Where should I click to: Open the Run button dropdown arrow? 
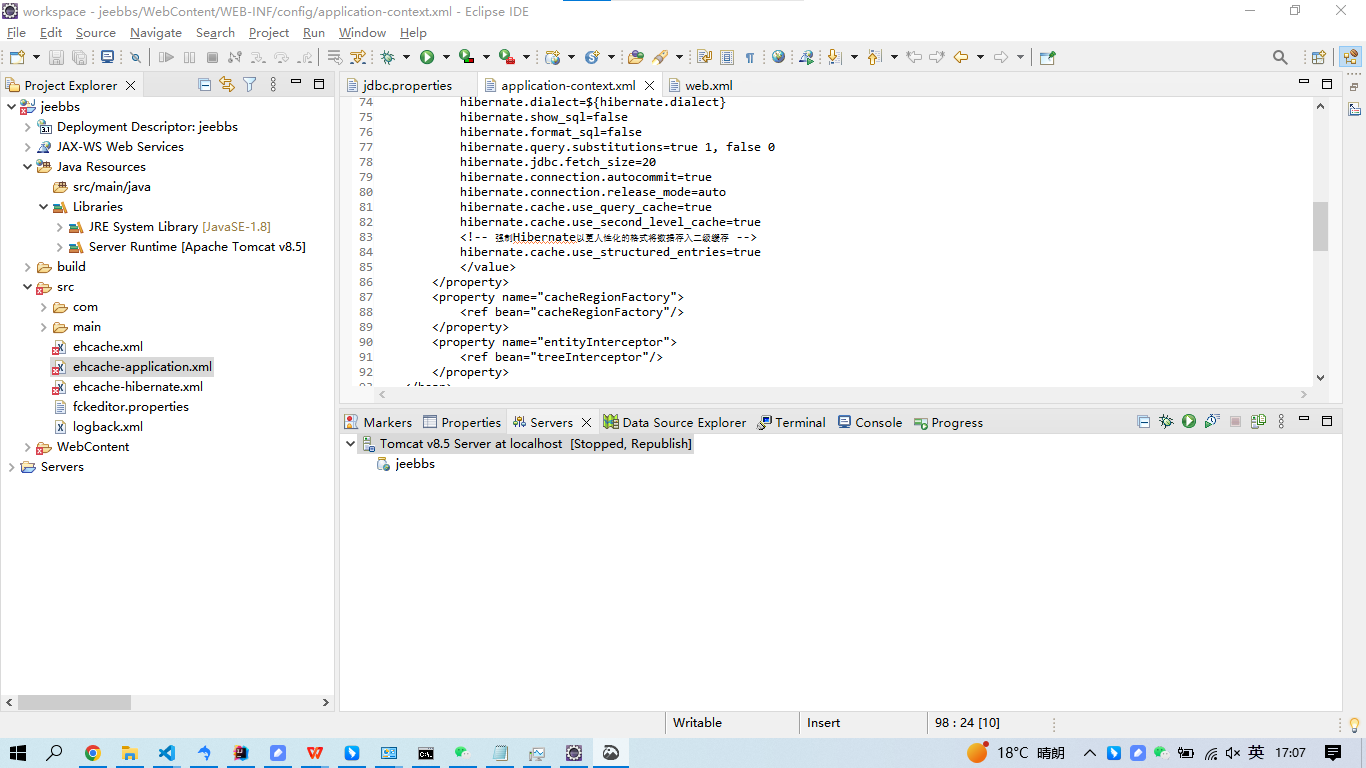tap(445, 58)
